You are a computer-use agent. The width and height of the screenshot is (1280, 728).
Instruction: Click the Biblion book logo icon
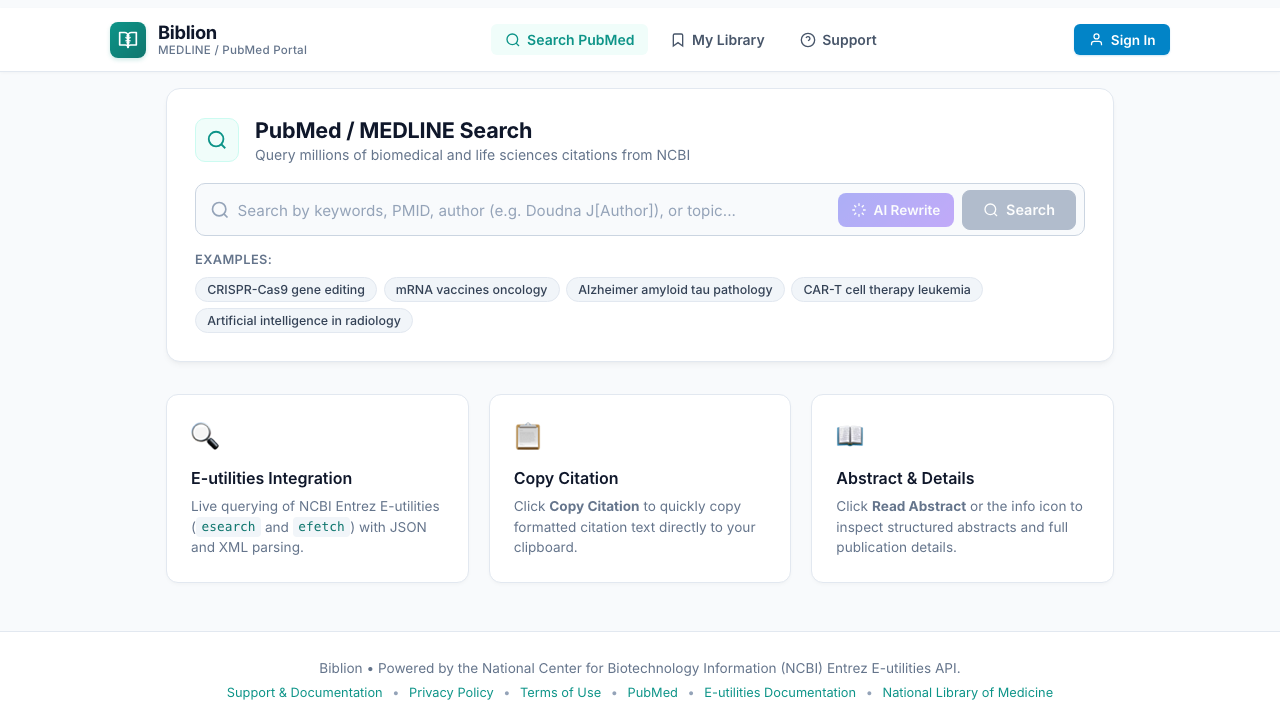pos(128,40)
